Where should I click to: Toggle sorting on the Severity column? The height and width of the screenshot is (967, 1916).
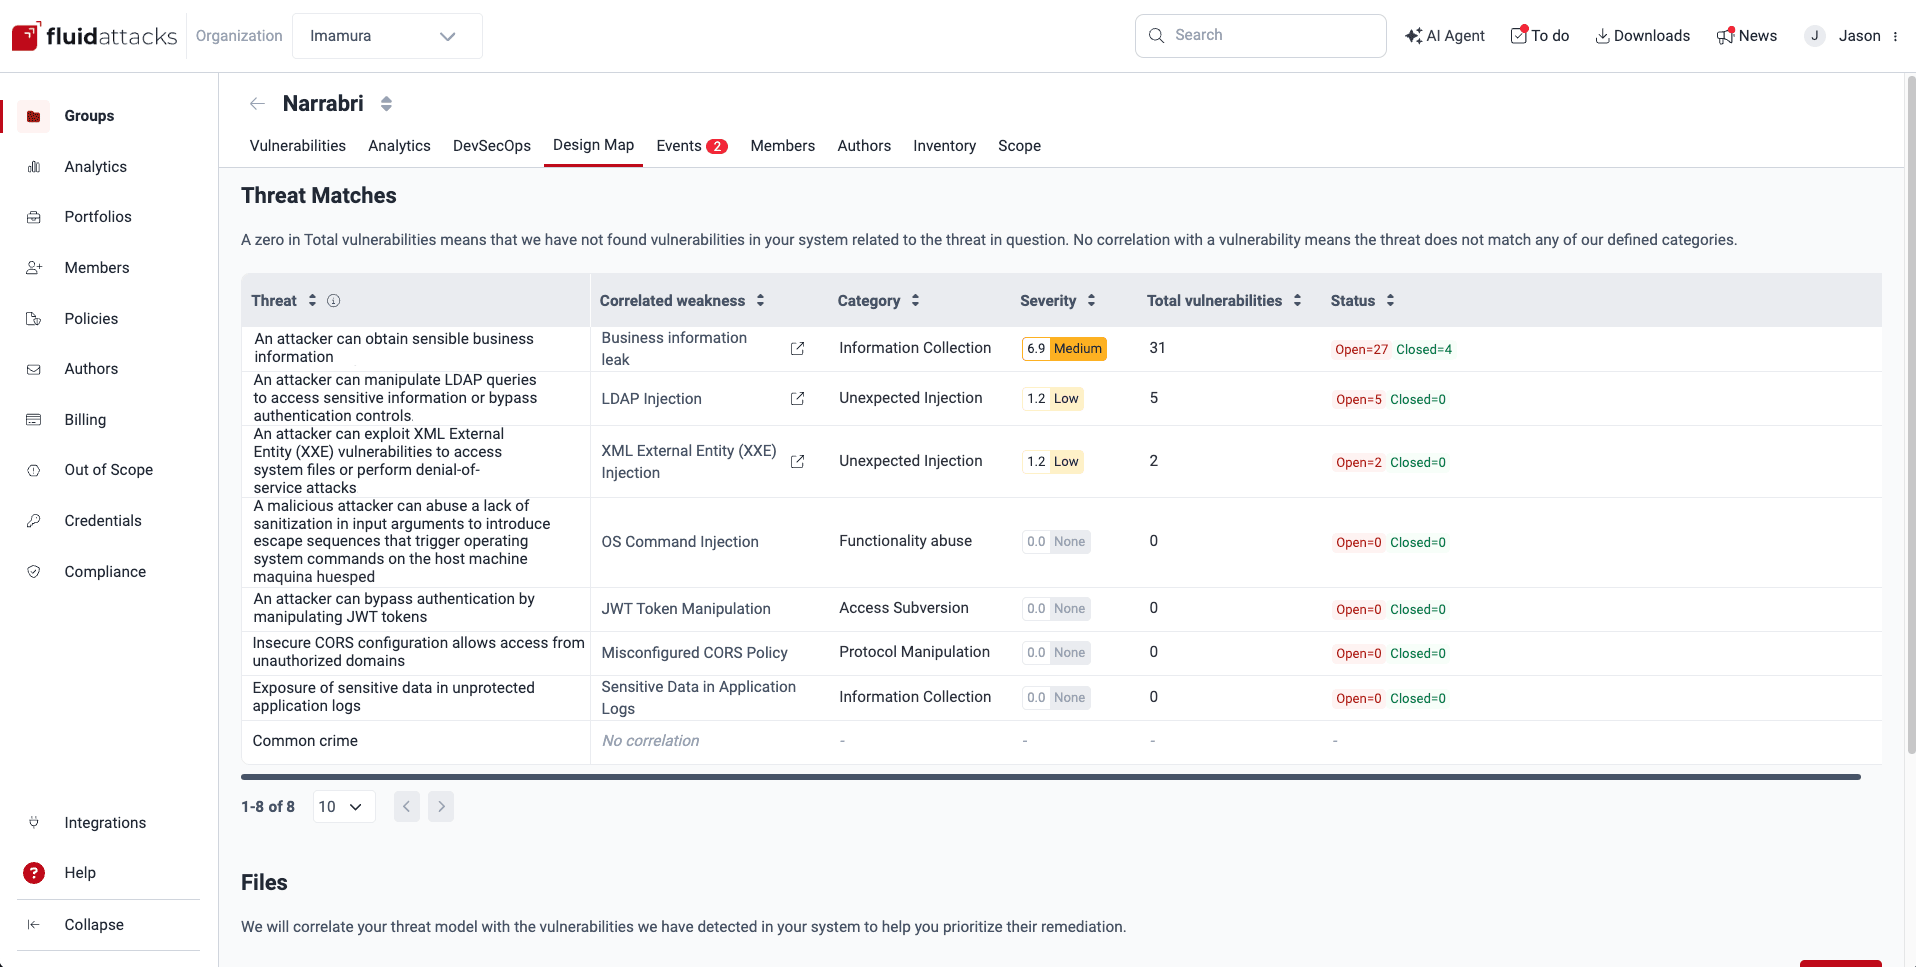1091,300
